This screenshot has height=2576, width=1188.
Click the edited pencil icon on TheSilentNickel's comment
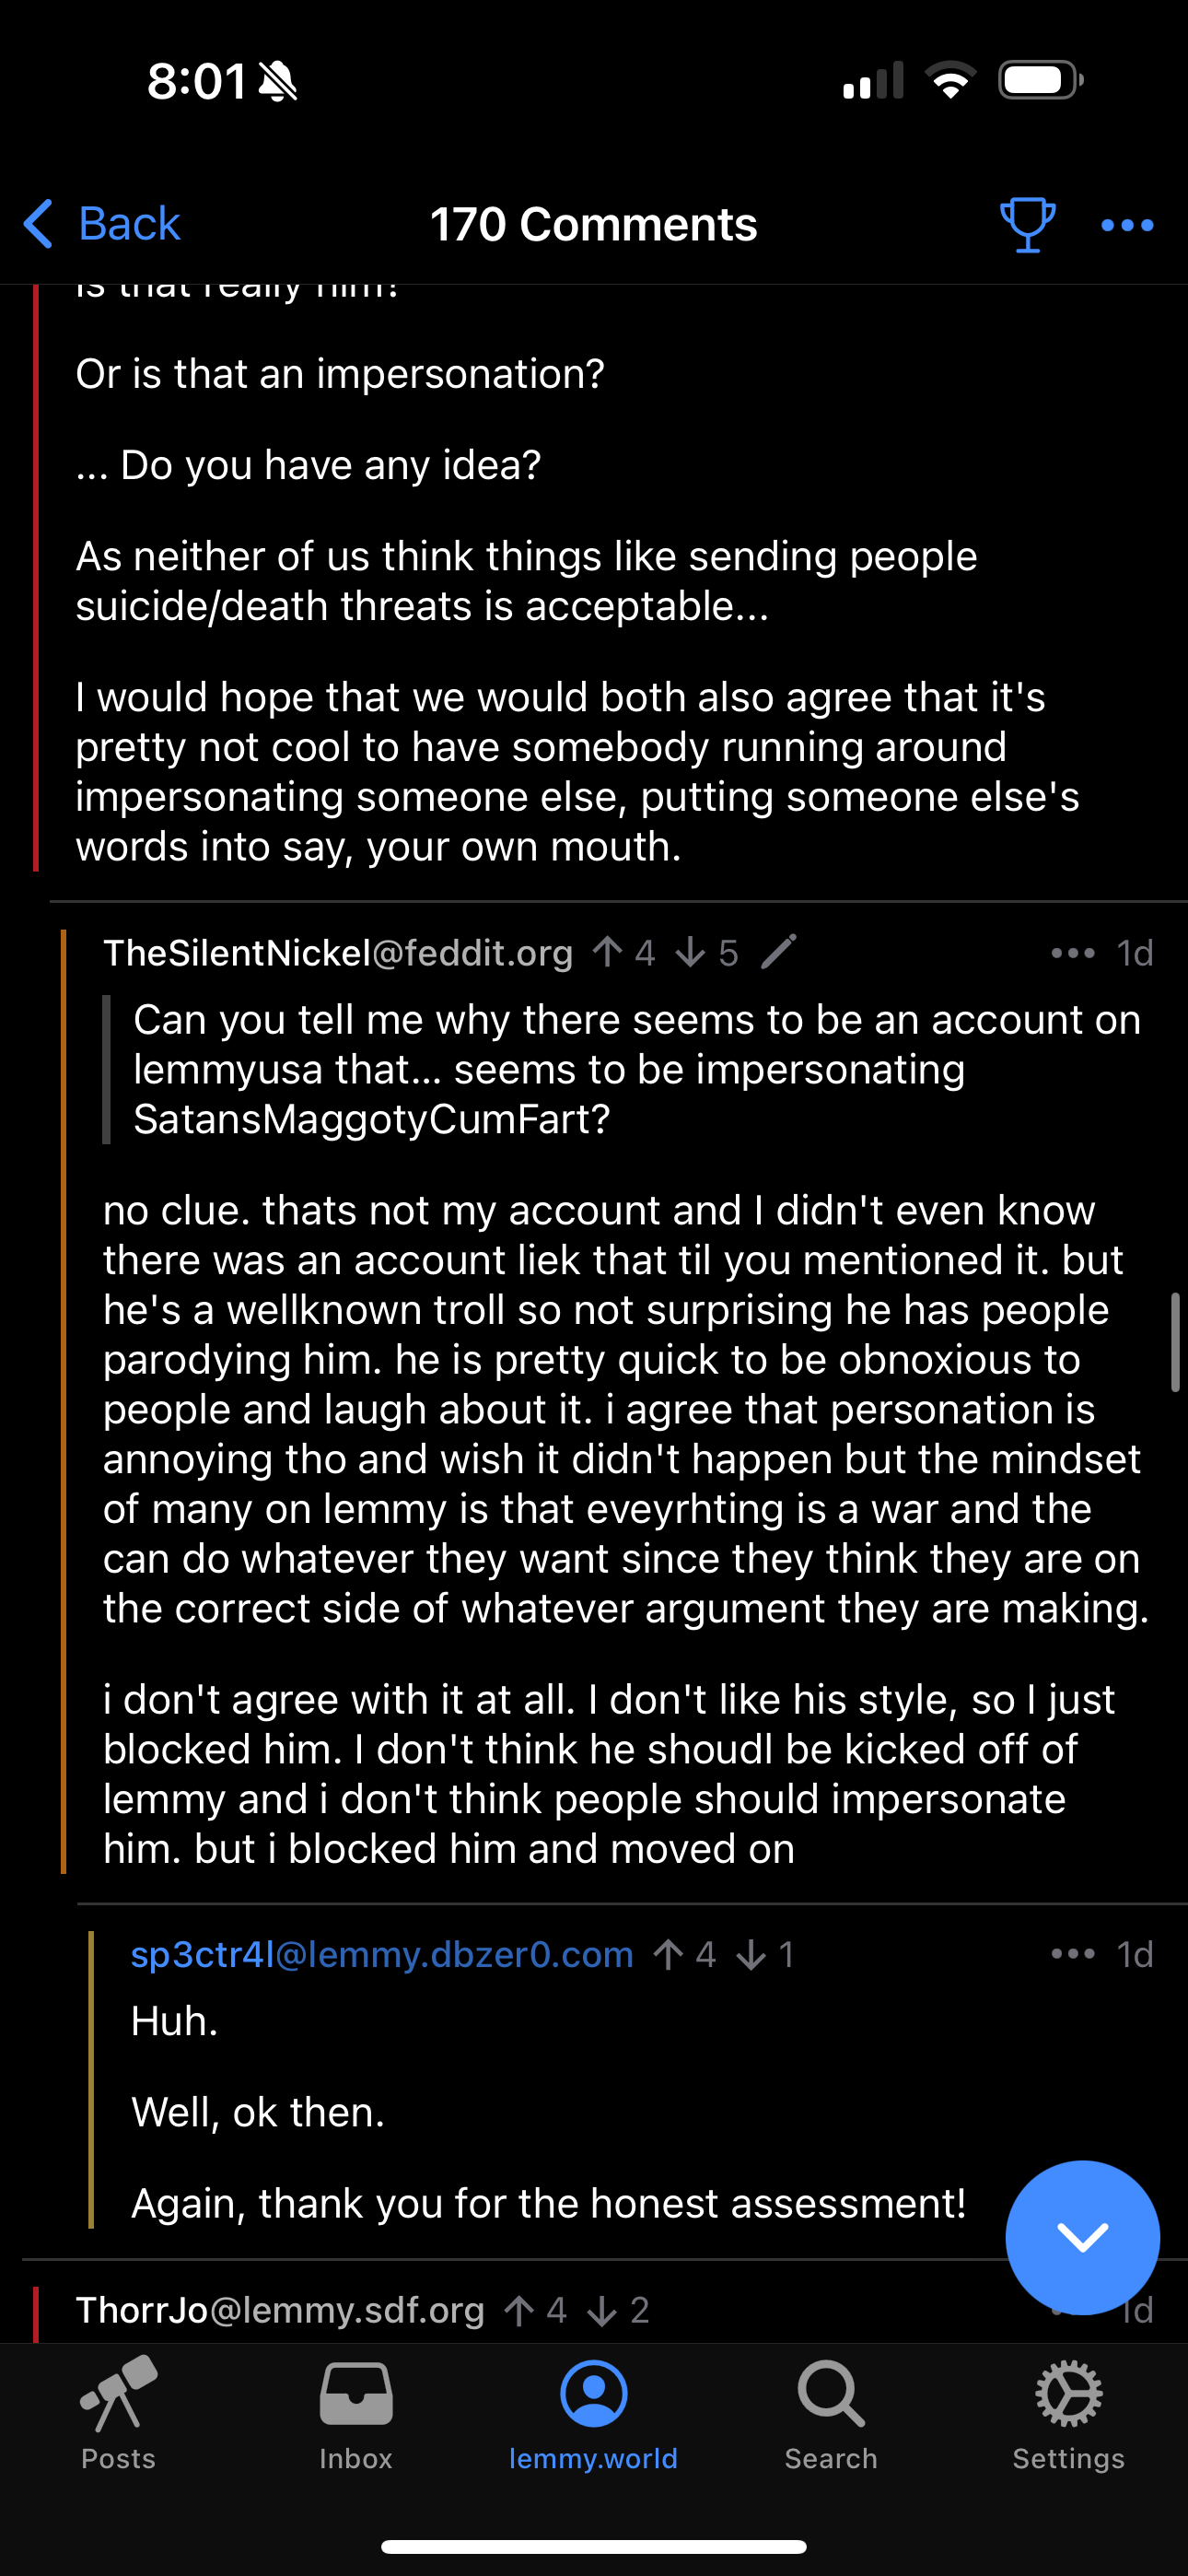click(x=778, y=952)
